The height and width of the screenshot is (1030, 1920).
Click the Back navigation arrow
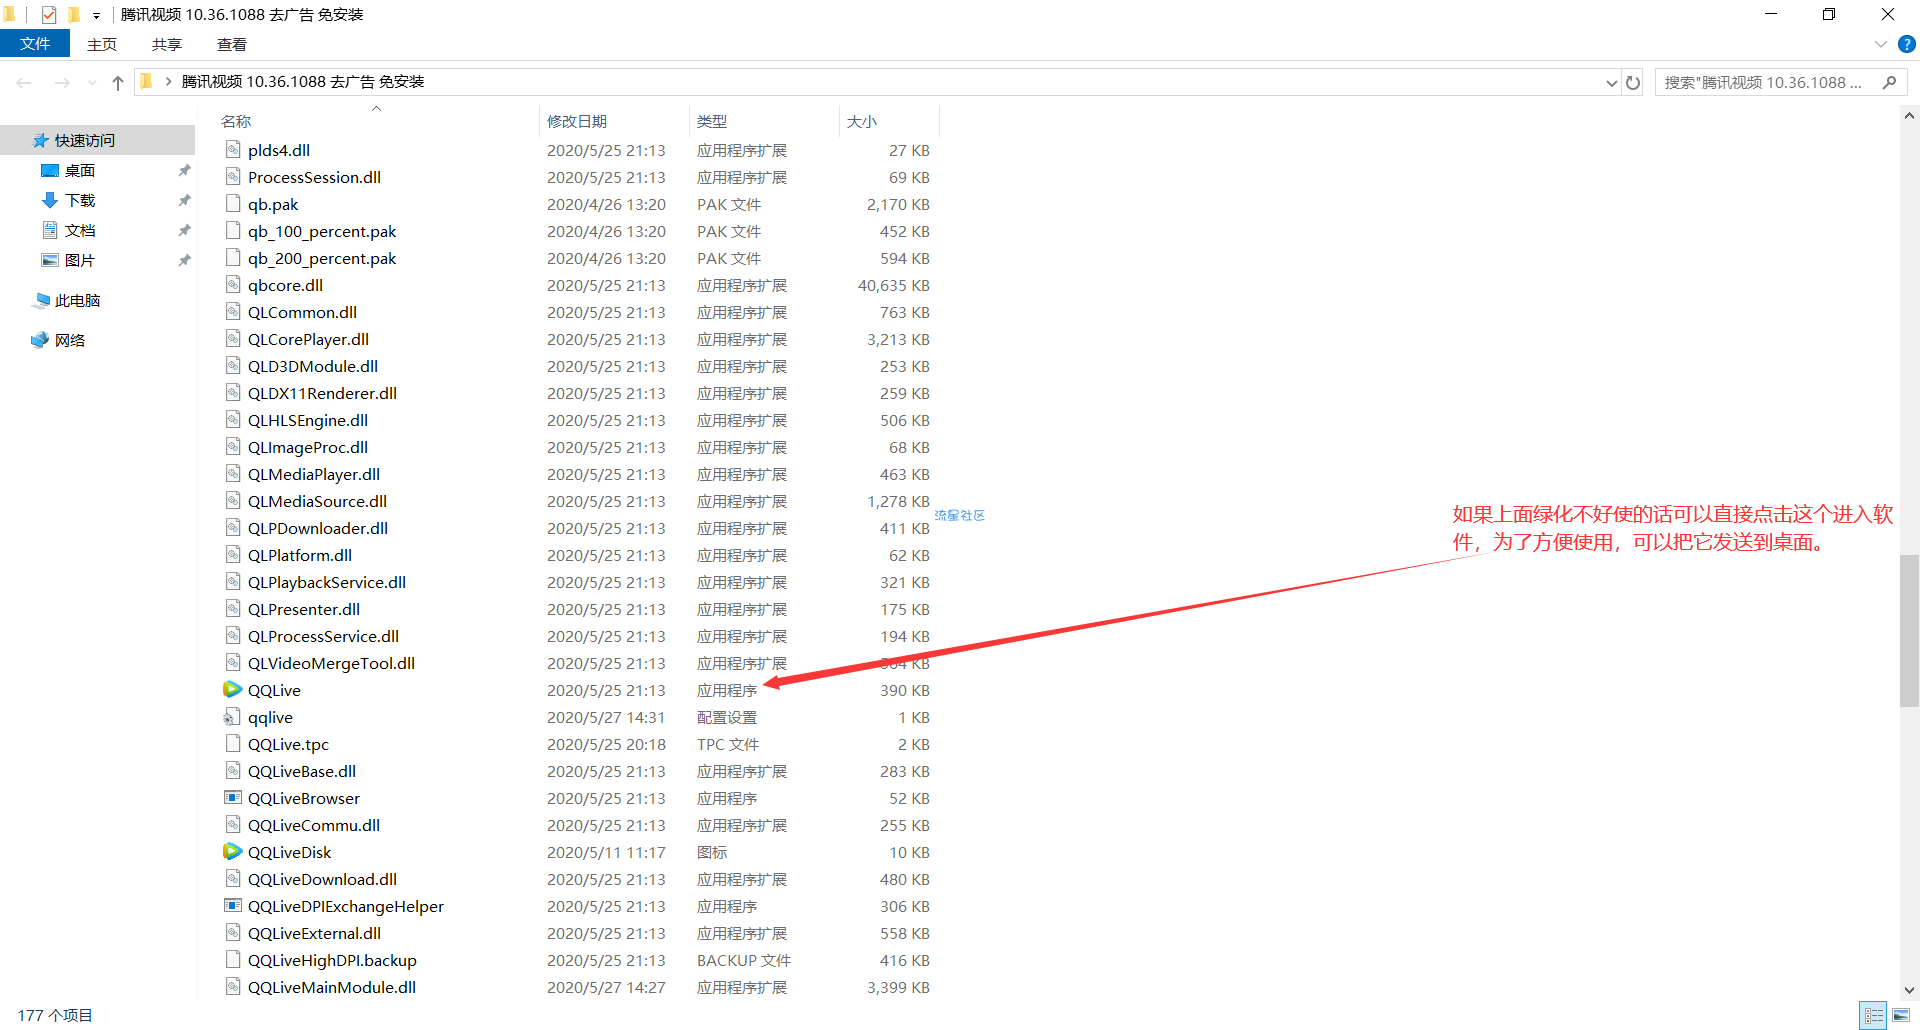pyautogui.click(x=24, y=83)
